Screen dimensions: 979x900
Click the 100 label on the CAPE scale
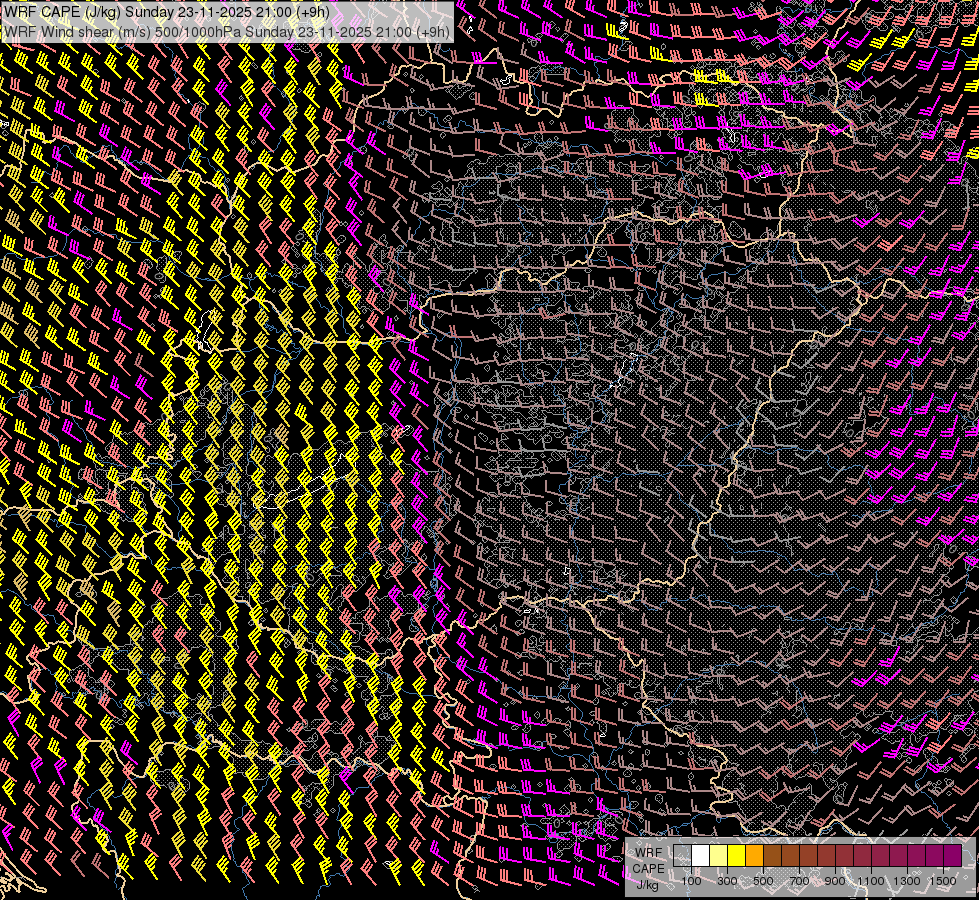691,880
